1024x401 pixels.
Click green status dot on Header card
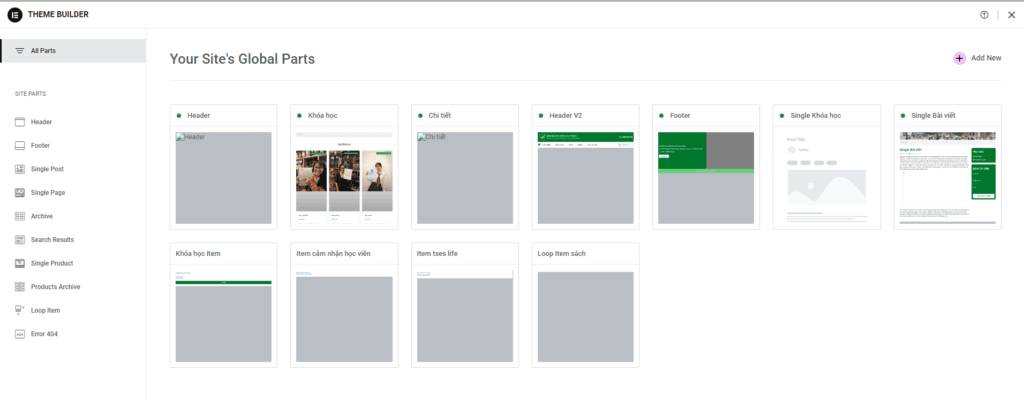click(179, 116)
